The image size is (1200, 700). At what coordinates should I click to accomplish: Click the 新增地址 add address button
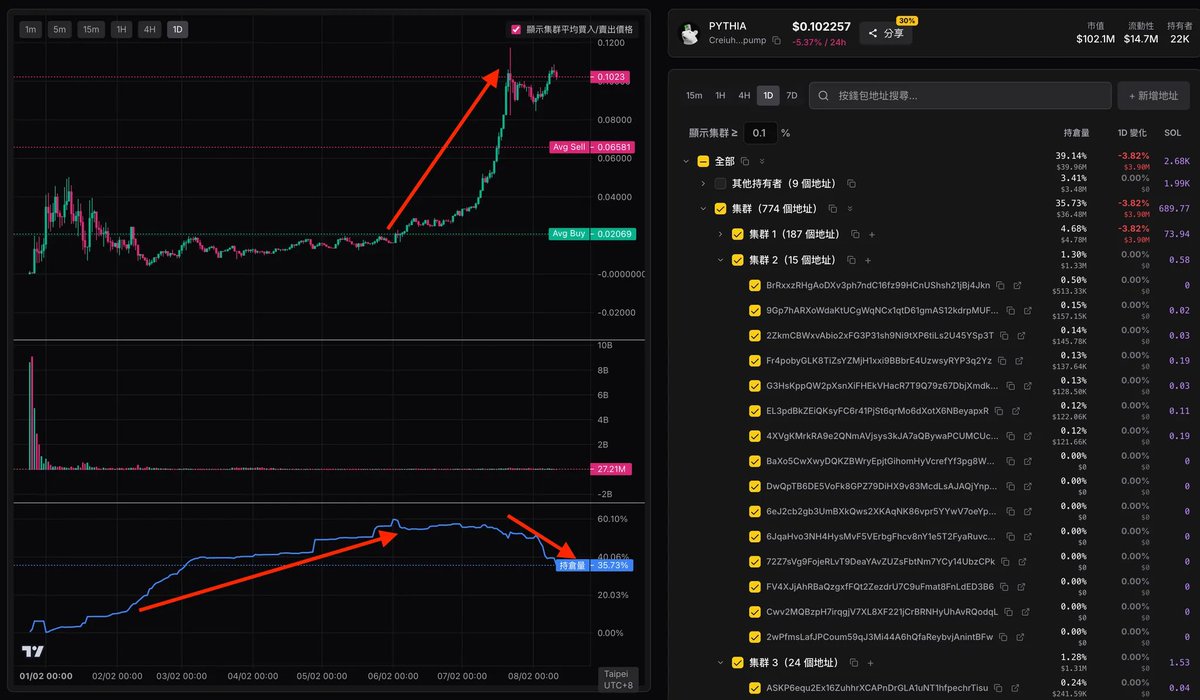(1153, 96)
